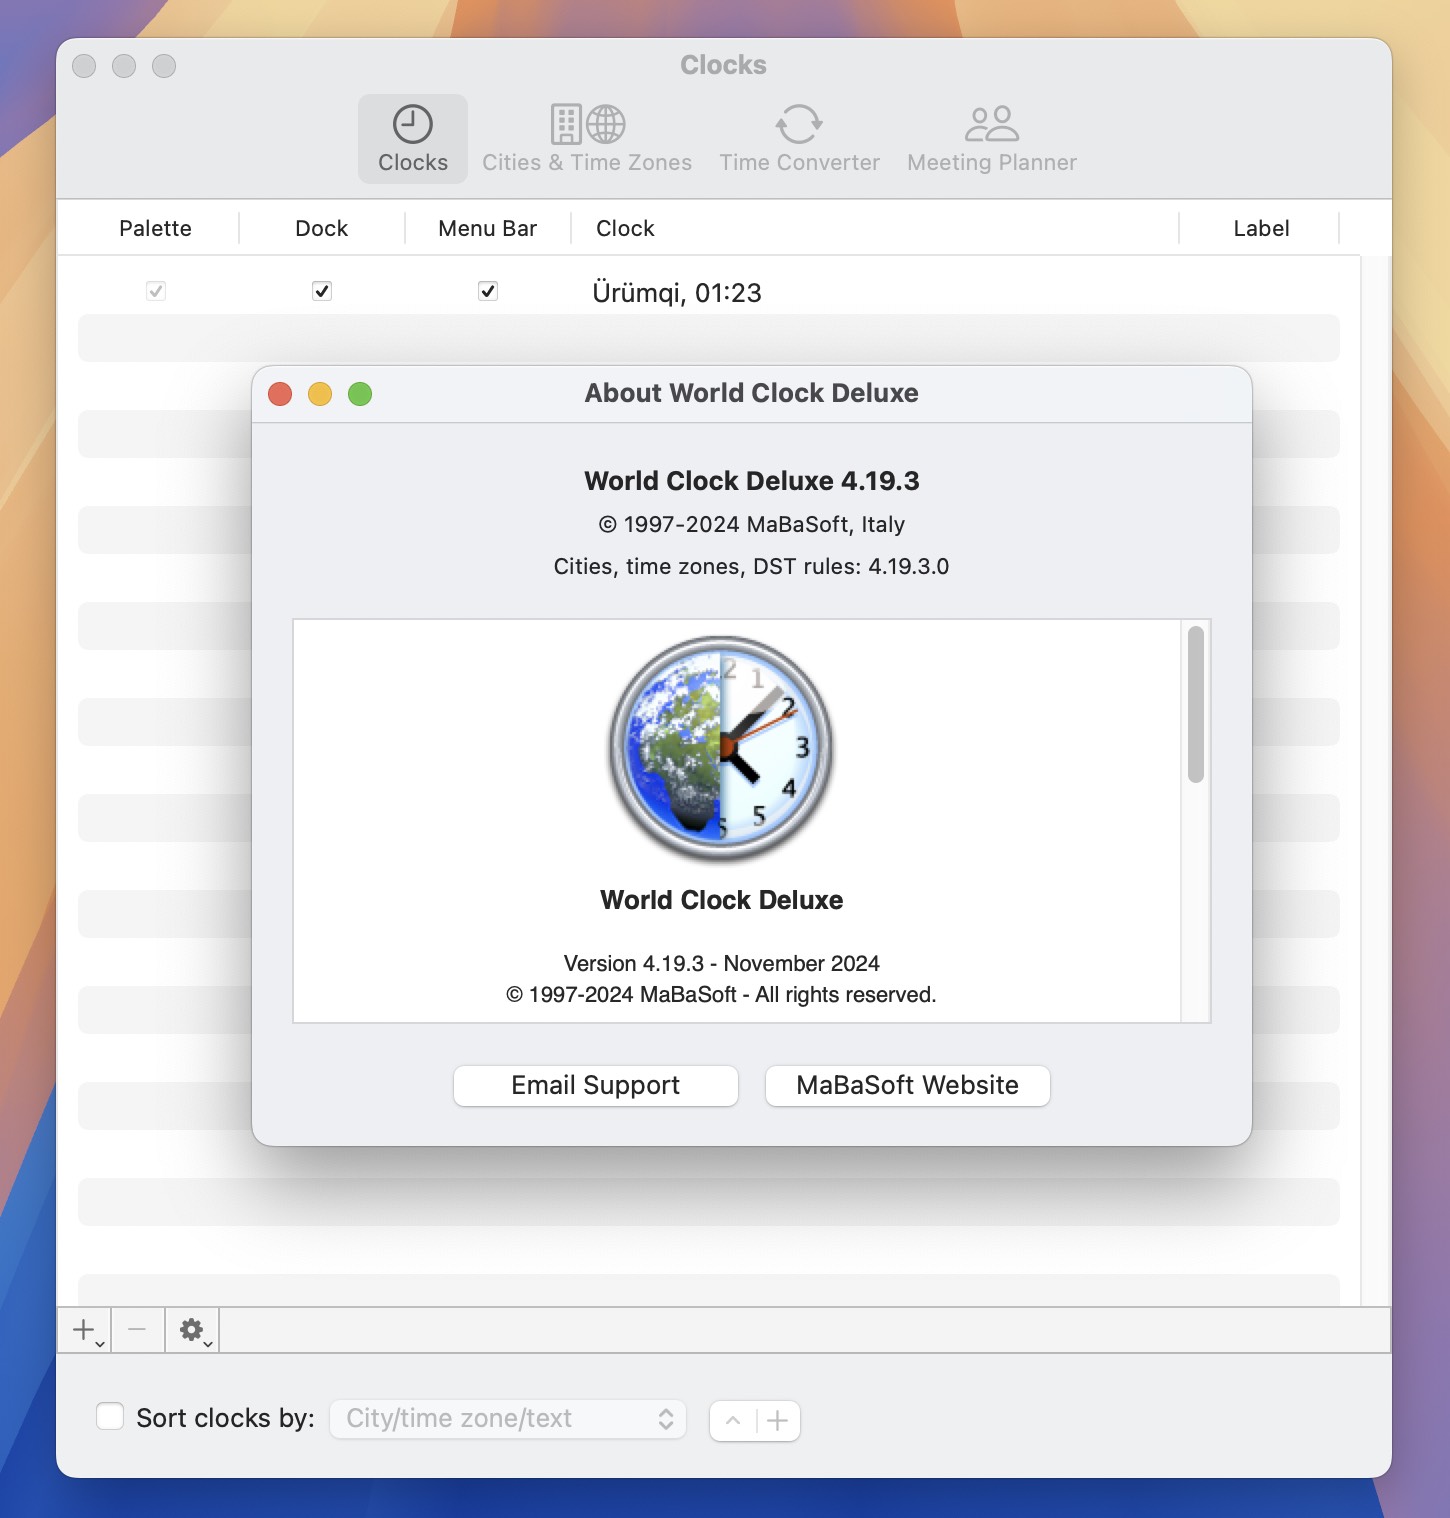This screenshot has width=1450, height=1518.
Task: Click '© 1997-2024 MaBaSoft, Italy' text
Action: coord(752,524)
